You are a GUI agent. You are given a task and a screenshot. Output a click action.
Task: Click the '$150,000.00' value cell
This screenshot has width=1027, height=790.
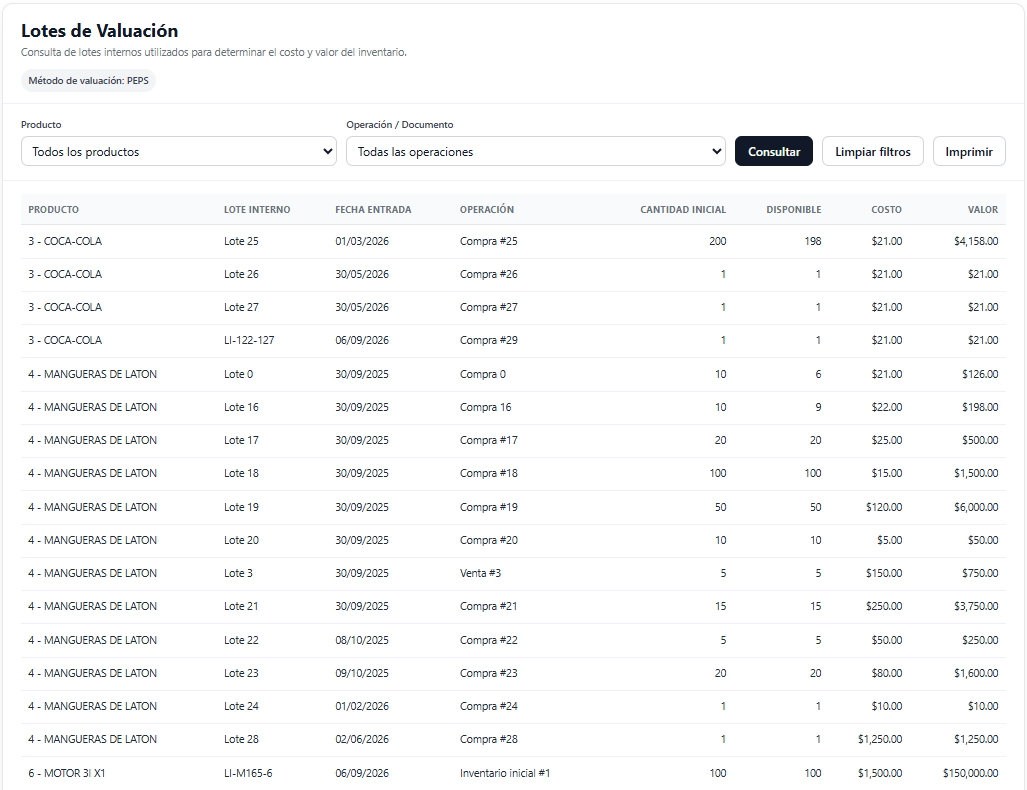(x=971, y=773)
